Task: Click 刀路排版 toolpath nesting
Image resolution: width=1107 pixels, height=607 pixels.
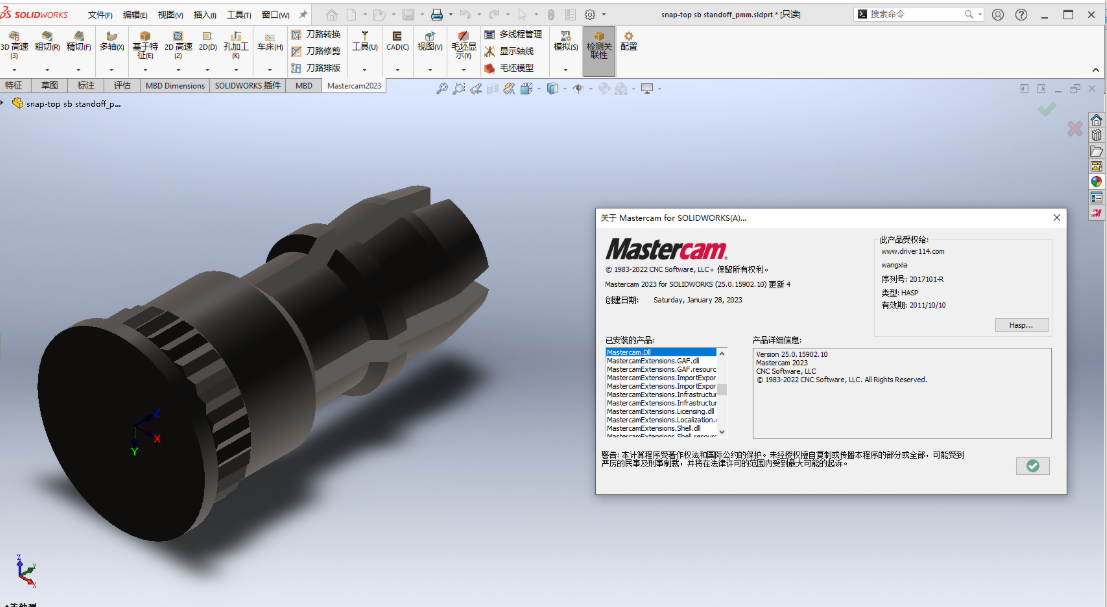Action: pyautogui.click(x=316, y=68)
